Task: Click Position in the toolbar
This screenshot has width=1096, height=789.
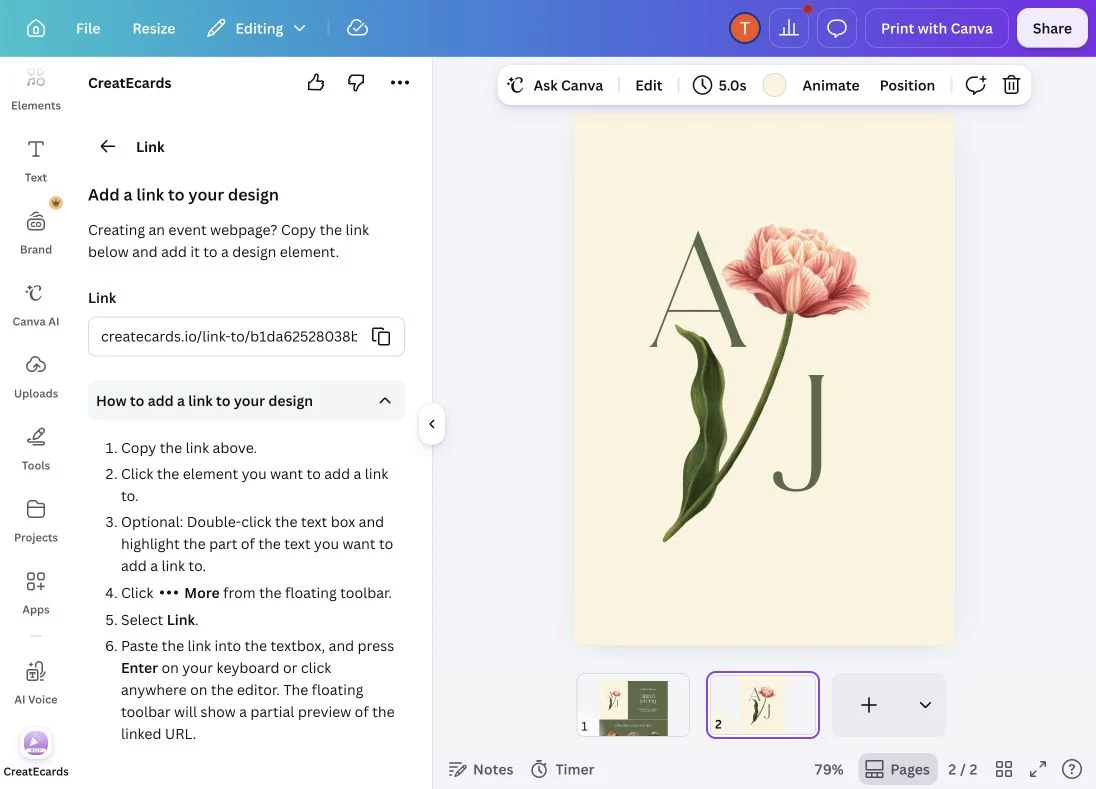Action: click(x=907, y=85)
